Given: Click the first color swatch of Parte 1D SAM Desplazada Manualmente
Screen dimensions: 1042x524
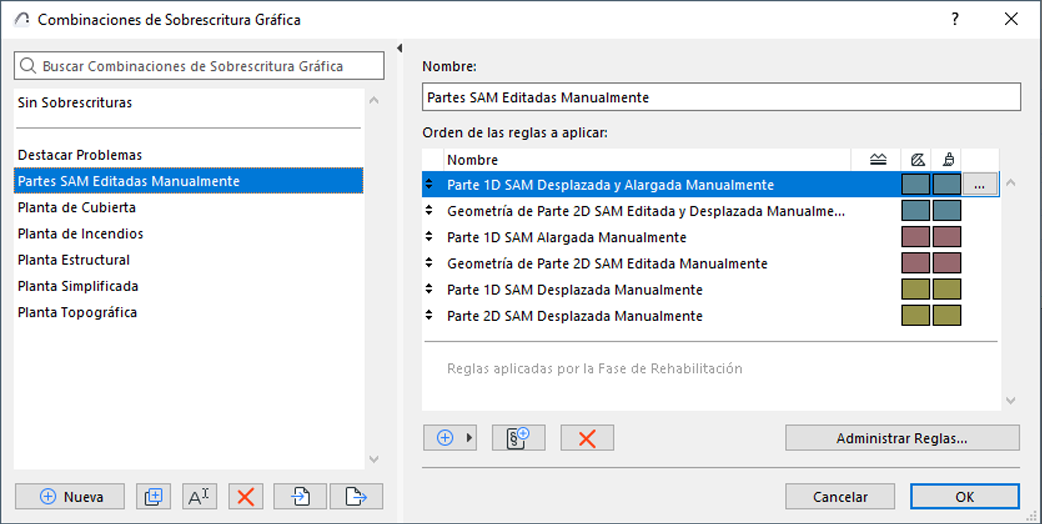Looking at the screenshot, I should click(x=916, y=290).
